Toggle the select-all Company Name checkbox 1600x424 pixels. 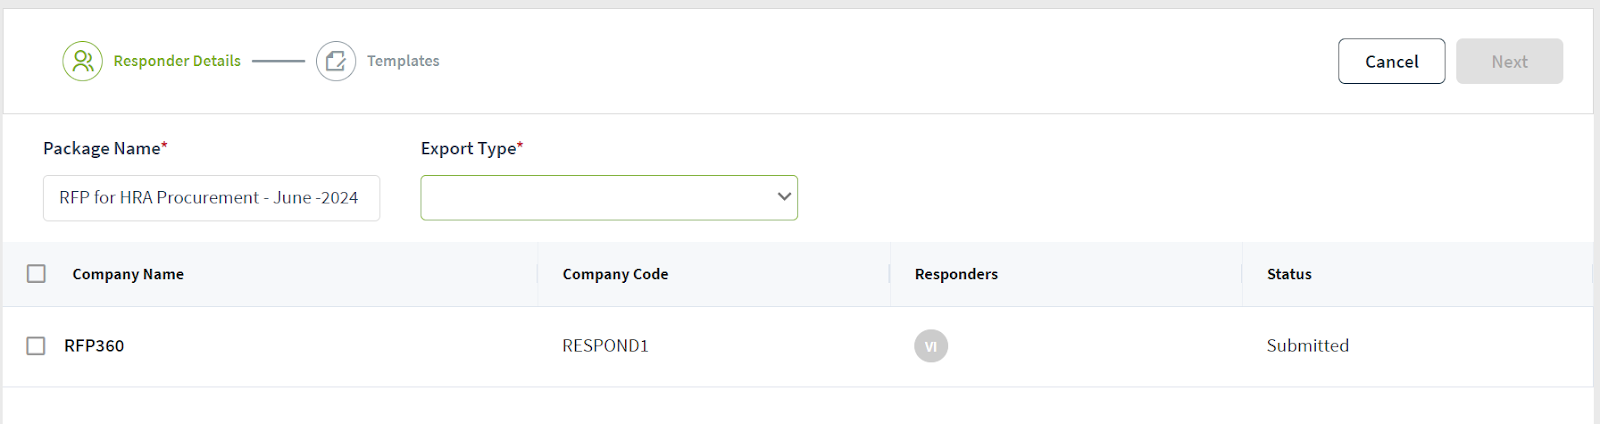coord(36,274)
